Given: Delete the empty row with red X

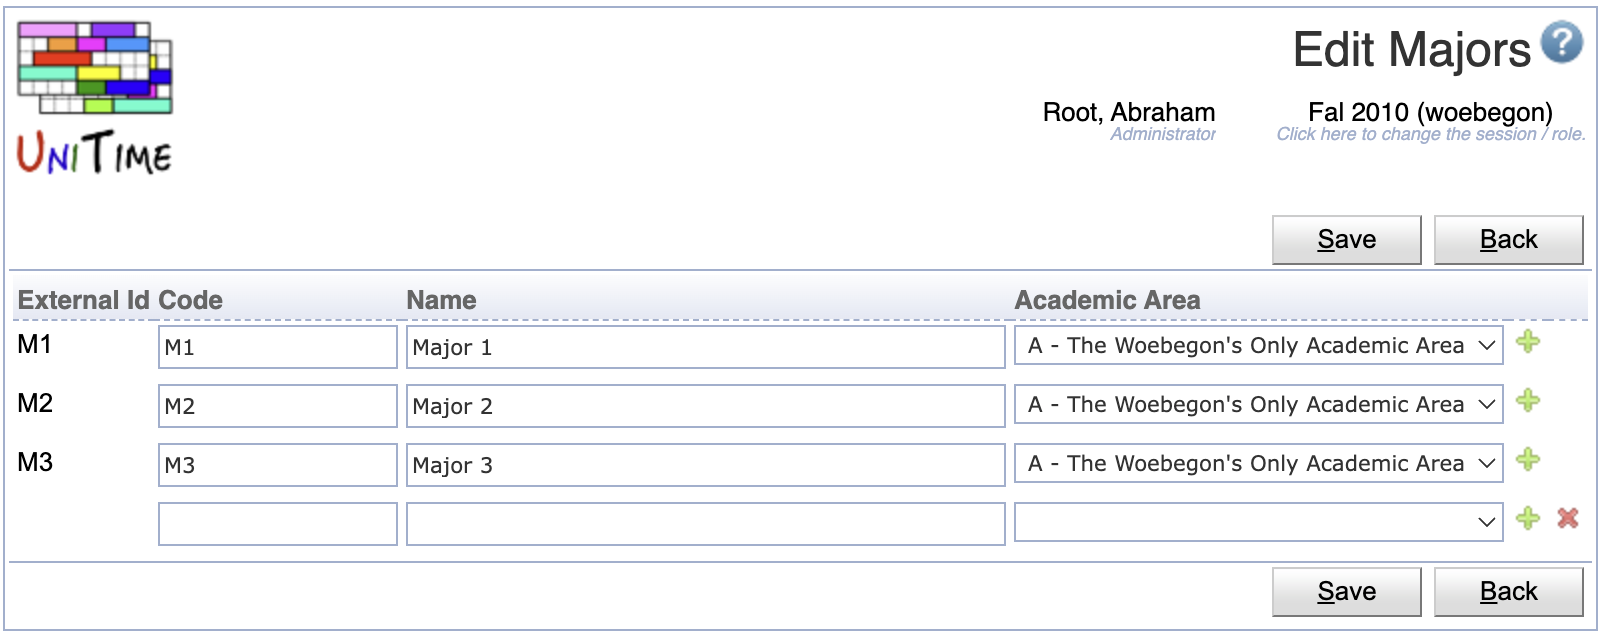Looking at the screenshot, I should (1568, 518).
